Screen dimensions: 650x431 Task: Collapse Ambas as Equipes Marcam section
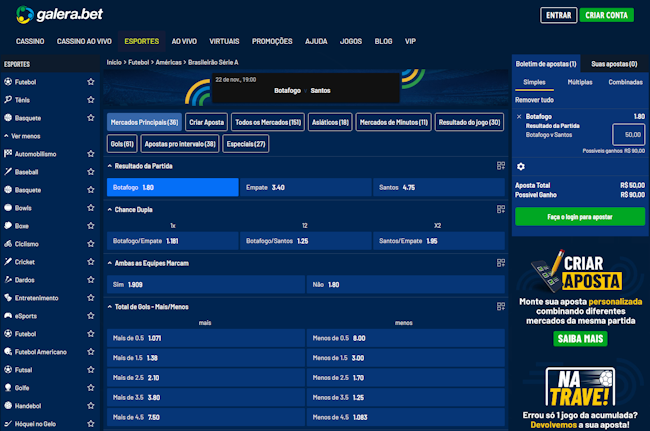[110, 263]
